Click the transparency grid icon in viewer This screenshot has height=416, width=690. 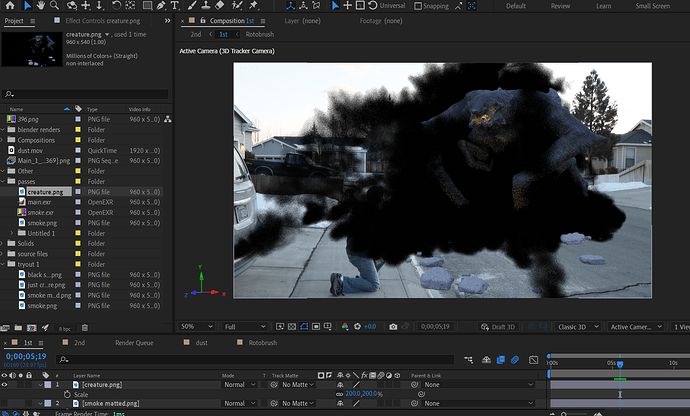tap(292, 327)
